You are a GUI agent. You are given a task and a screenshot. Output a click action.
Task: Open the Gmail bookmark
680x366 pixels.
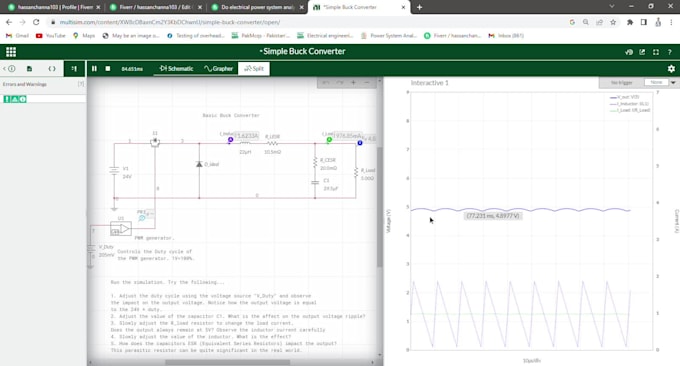coord(17,36)
